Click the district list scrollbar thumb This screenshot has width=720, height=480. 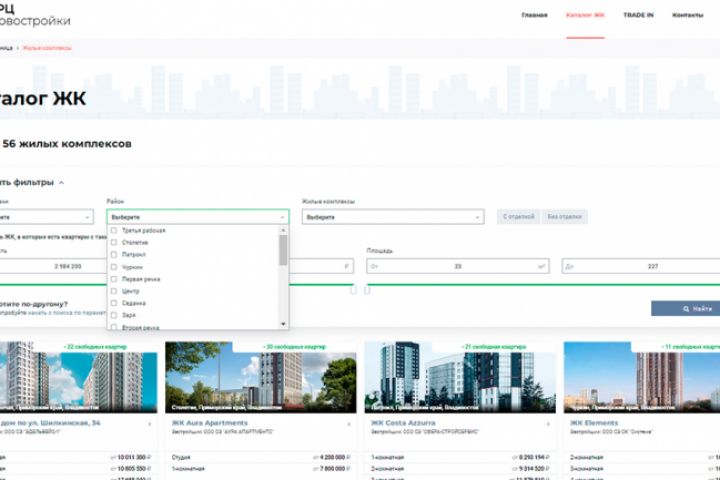coord(283,250)
